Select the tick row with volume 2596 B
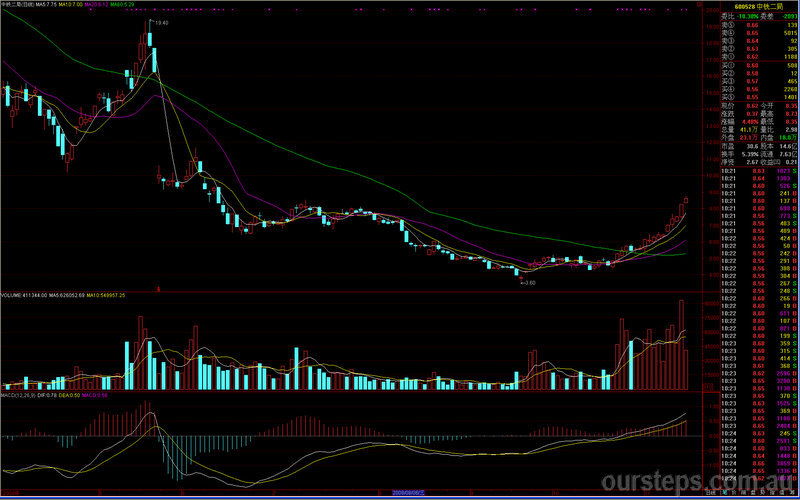The width and height of the screenshot is (800, 500). [x=759, y=373]
